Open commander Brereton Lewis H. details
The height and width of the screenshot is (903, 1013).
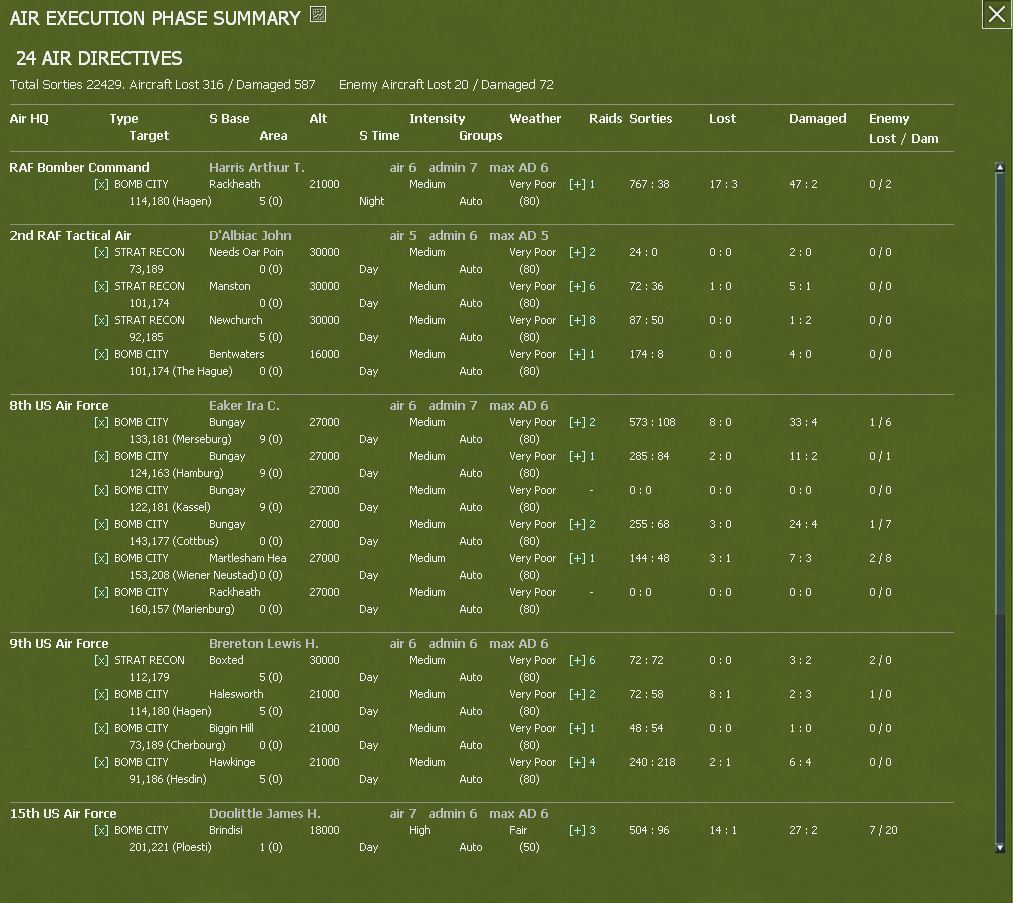(264, 644)
